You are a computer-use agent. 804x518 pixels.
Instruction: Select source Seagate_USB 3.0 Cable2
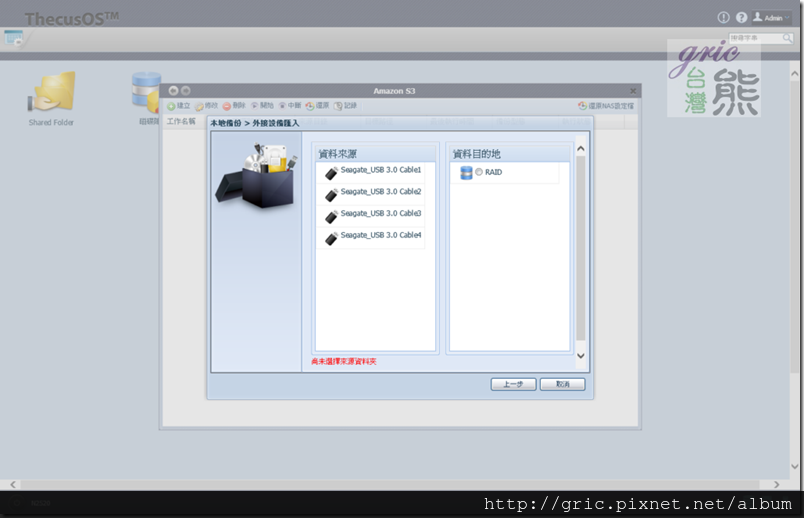(x=370, y=194)
